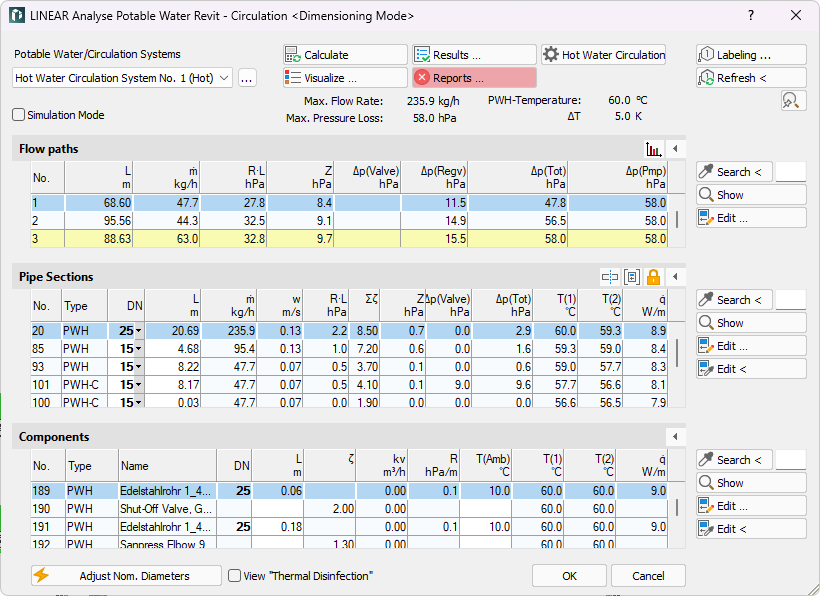Collapse the Components panel arrow
Screen dimensions: 820x596
click(x=675, y=437)
